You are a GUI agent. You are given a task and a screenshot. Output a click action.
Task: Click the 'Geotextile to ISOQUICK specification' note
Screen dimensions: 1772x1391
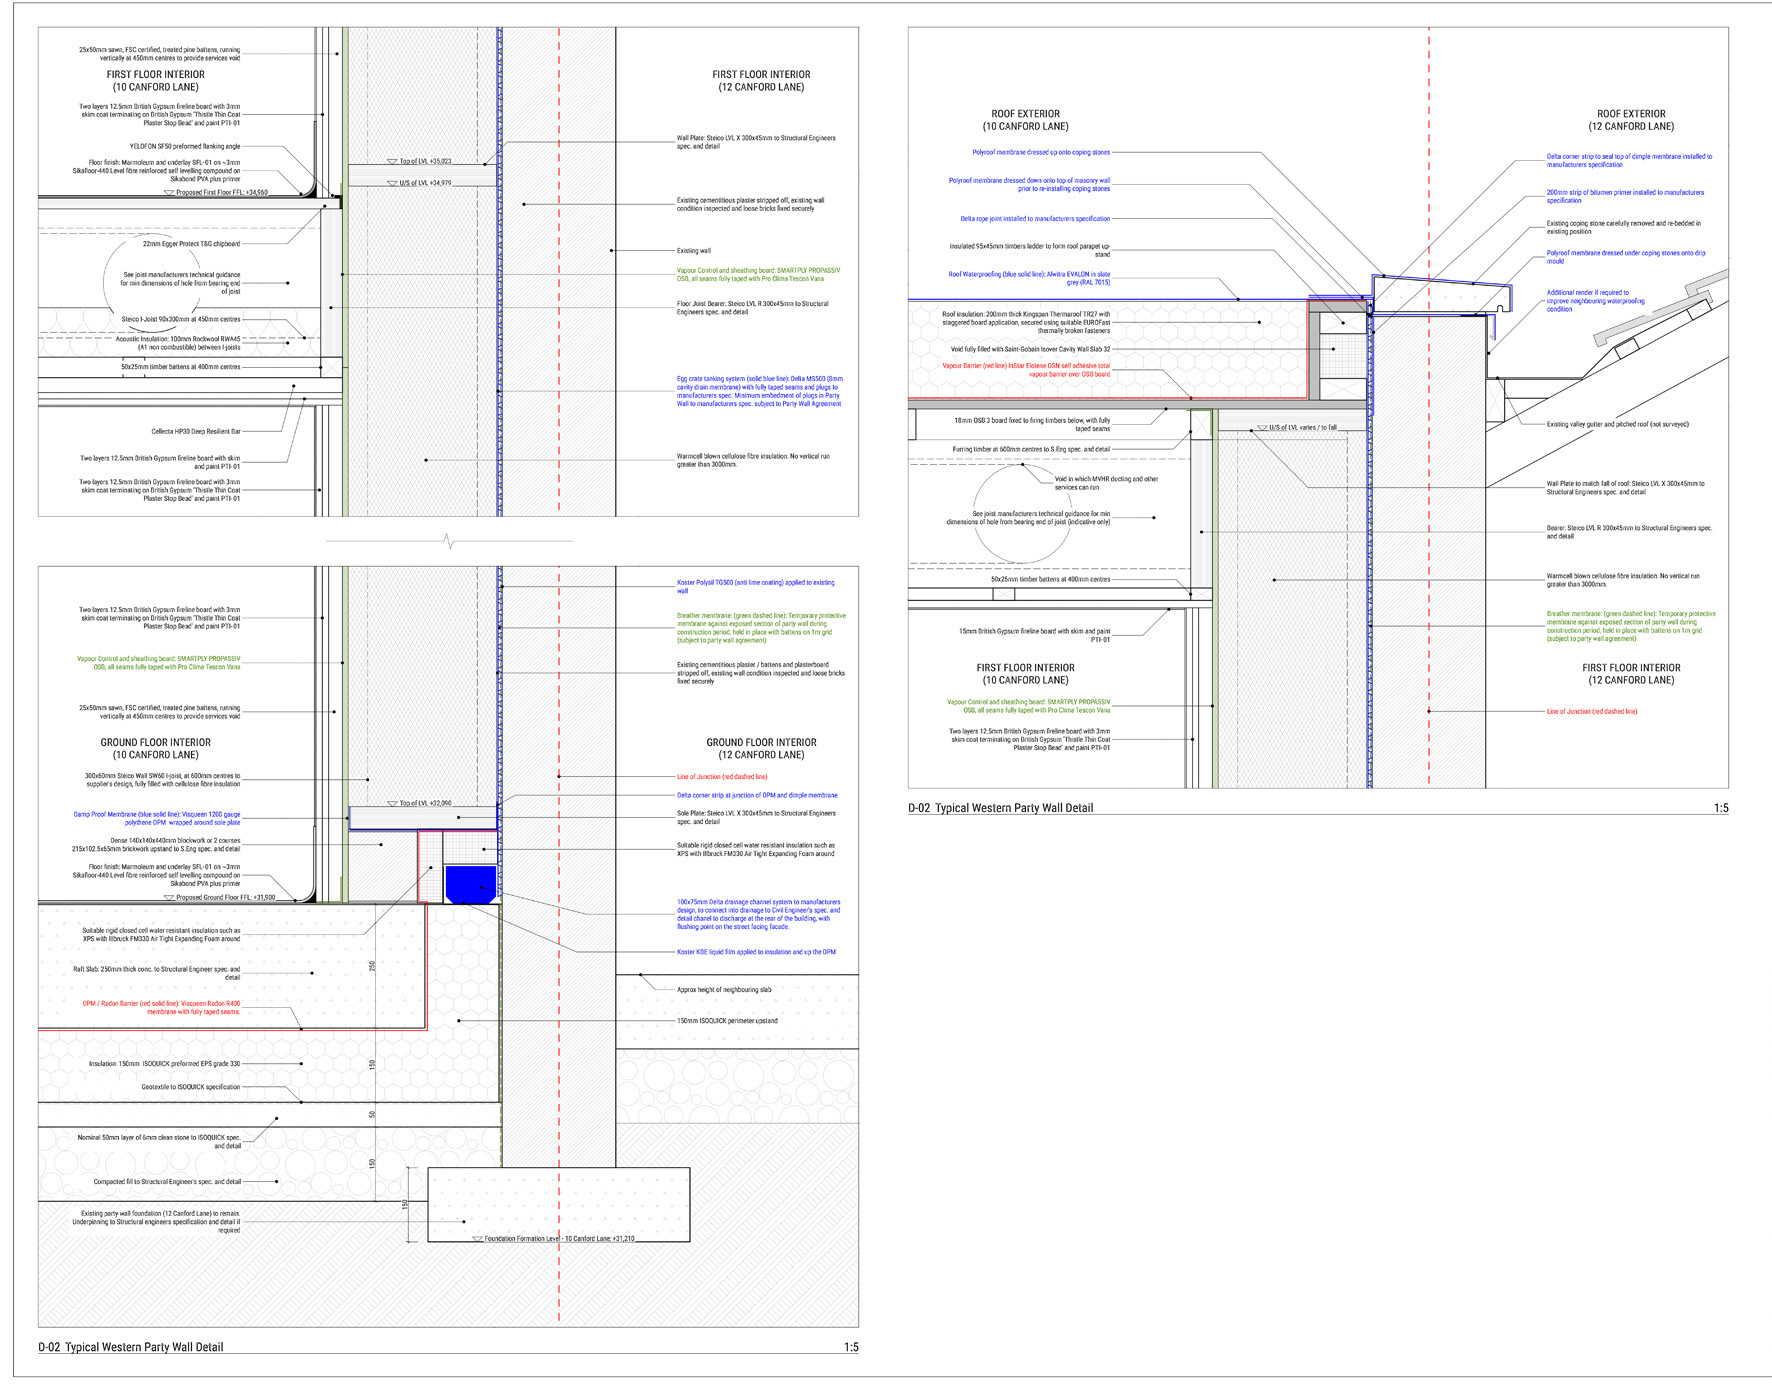pos(190,1087)
